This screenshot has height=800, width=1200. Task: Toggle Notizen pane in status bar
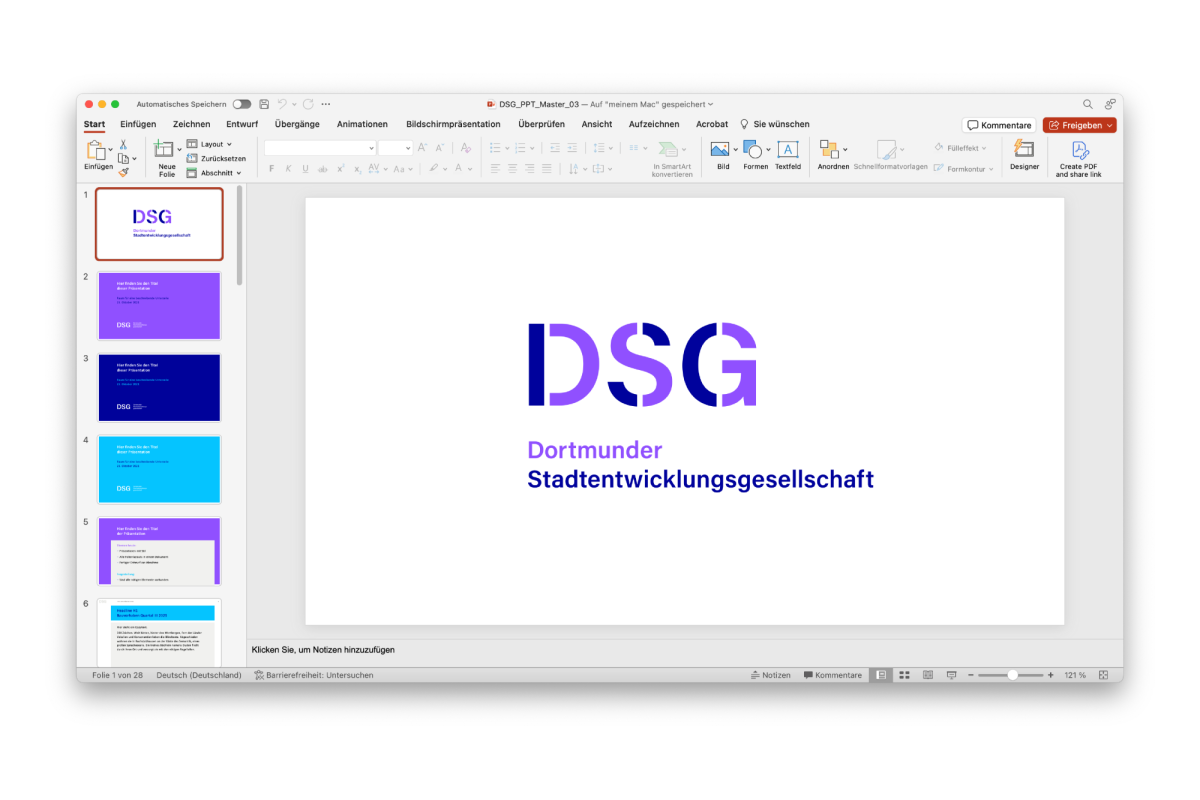770,675
